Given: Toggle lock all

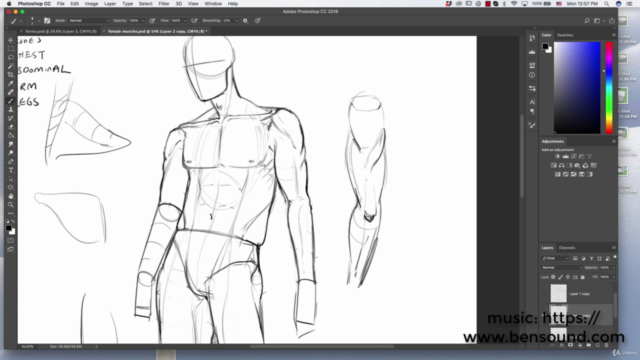Looking at the screenshot, I should [582, 277].
